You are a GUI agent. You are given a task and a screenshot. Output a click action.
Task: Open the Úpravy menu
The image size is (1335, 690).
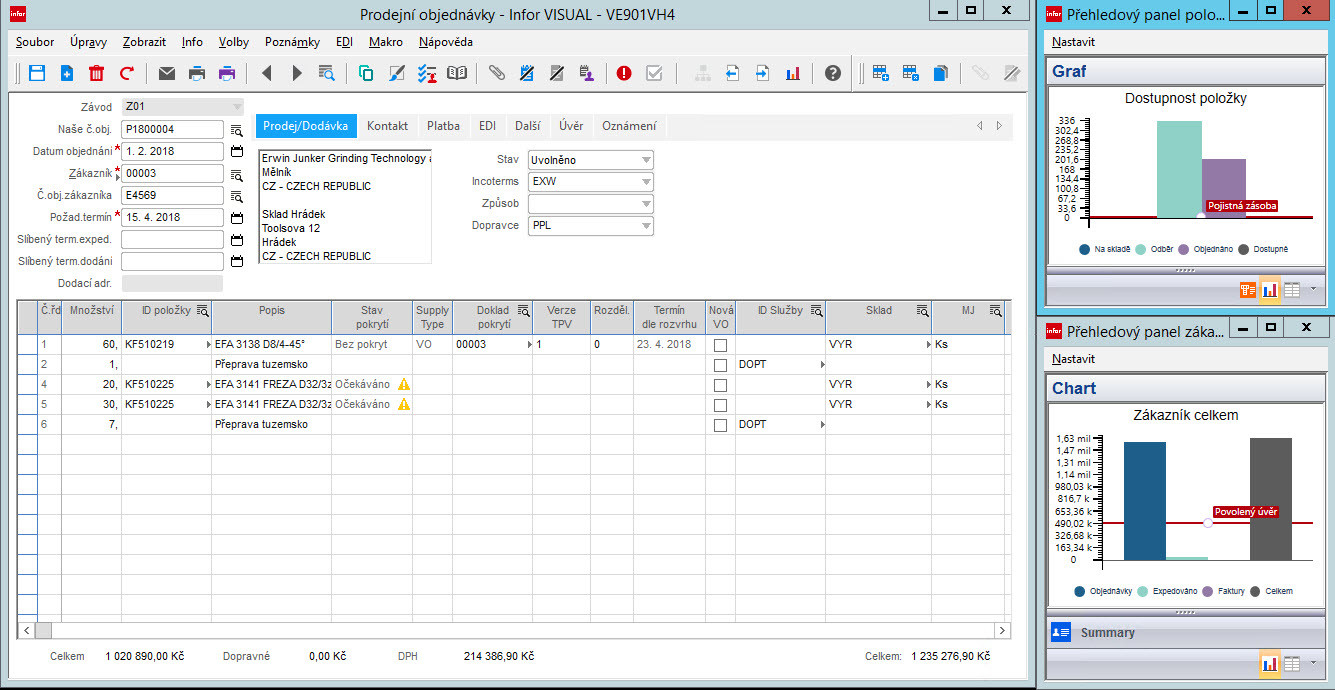(x=89, y=42)
